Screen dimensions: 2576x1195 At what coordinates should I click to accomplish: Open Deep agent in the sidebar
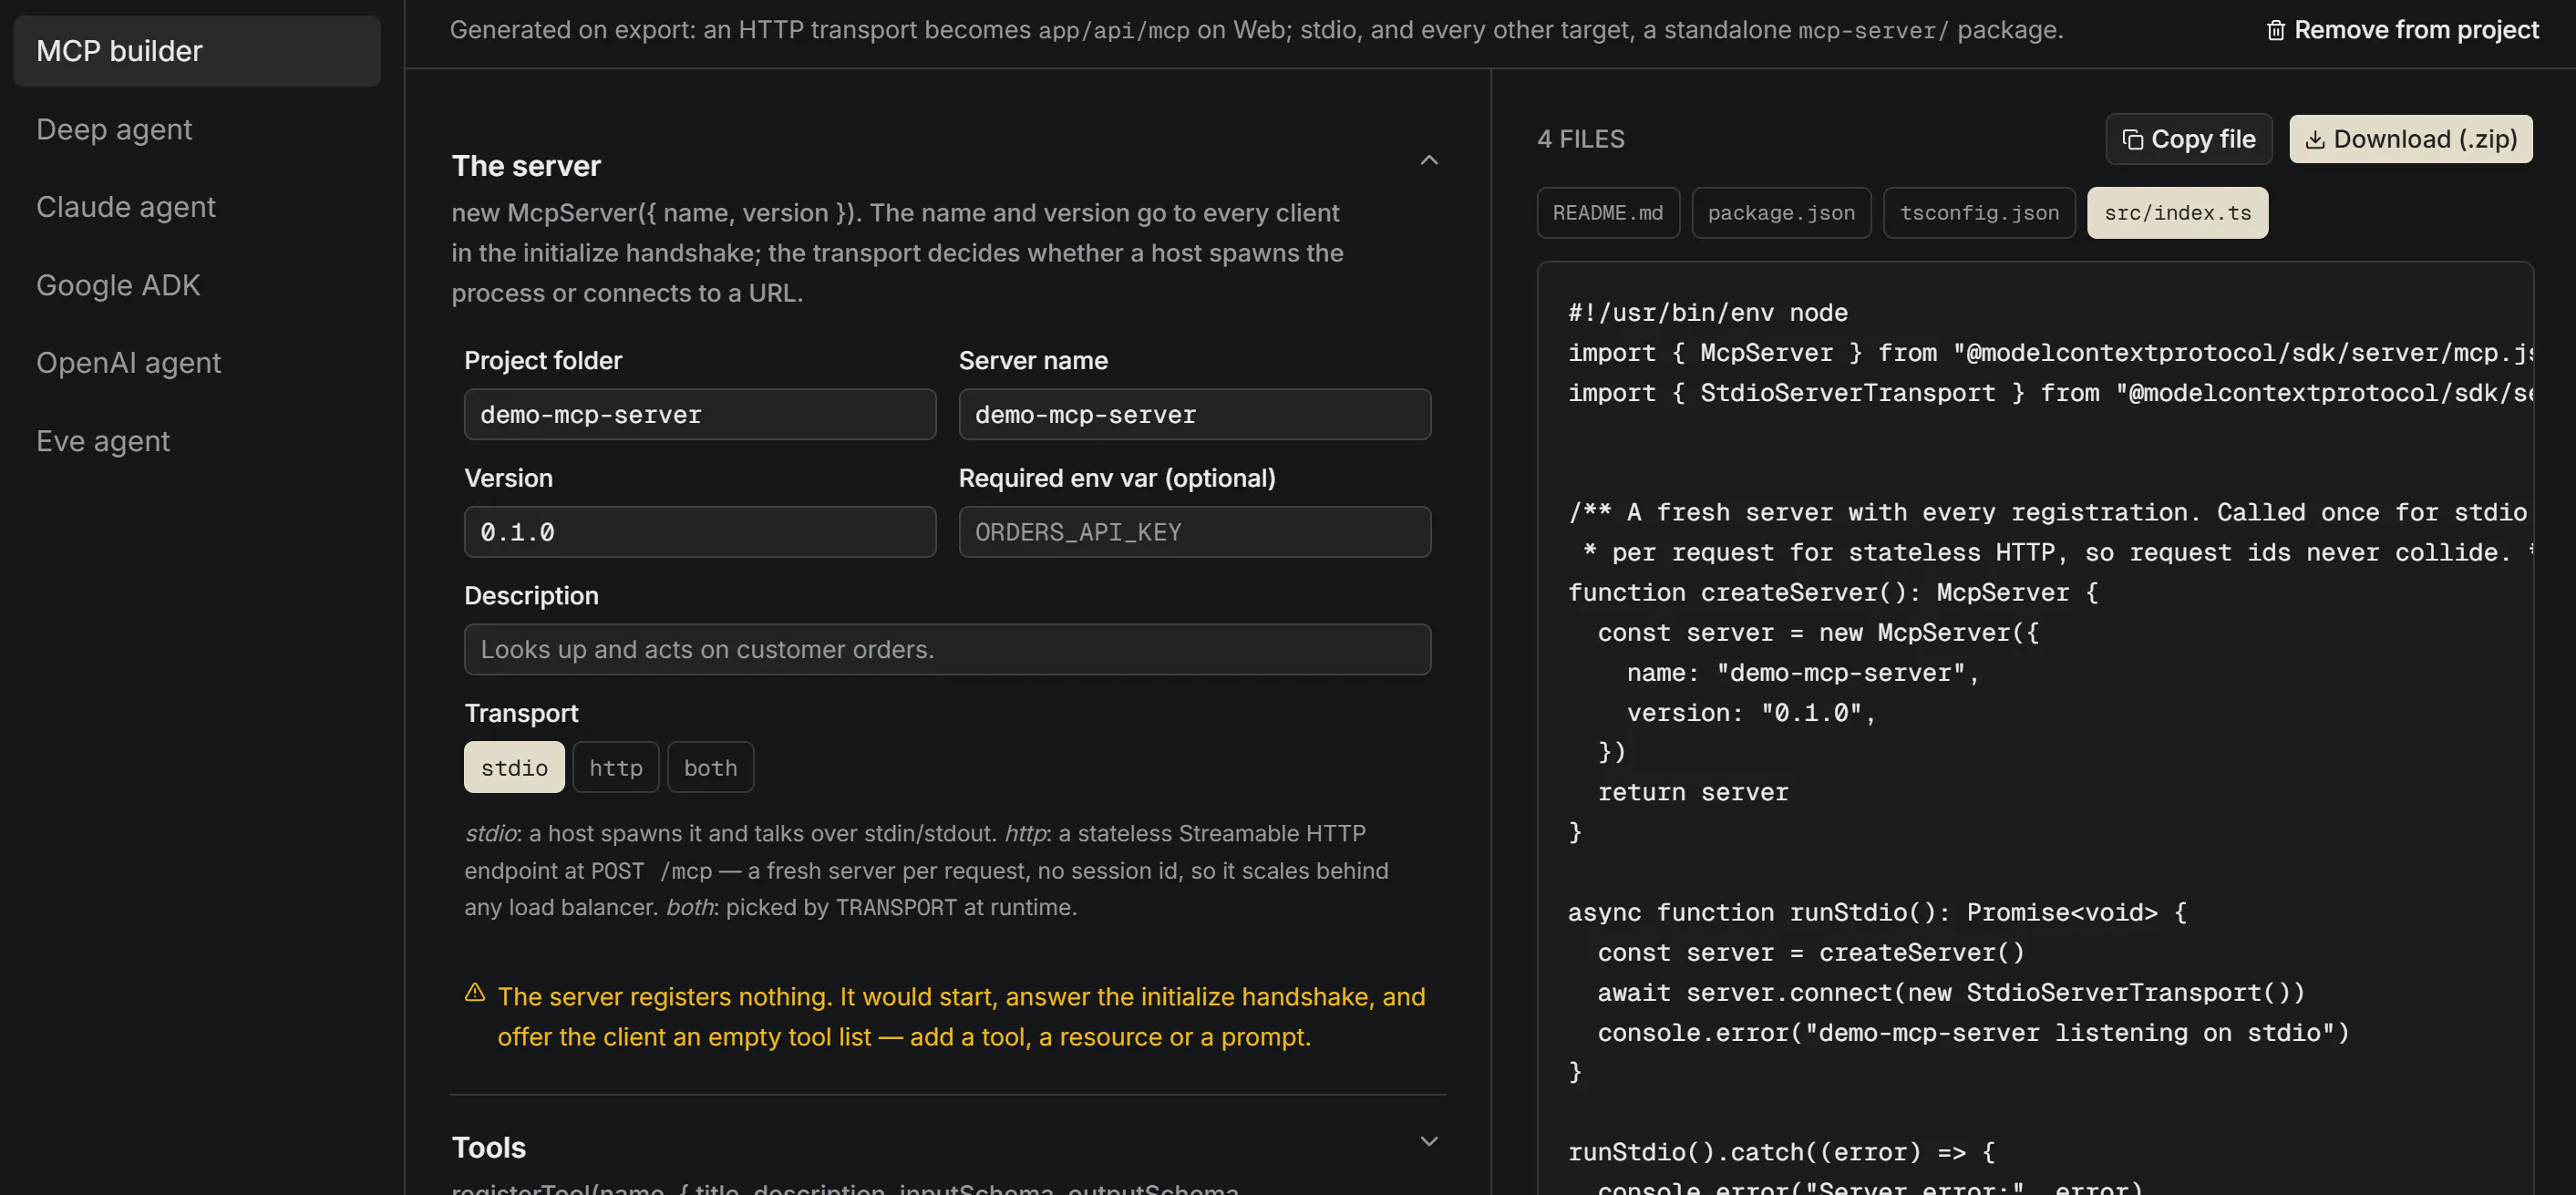(x=114, y=129)
